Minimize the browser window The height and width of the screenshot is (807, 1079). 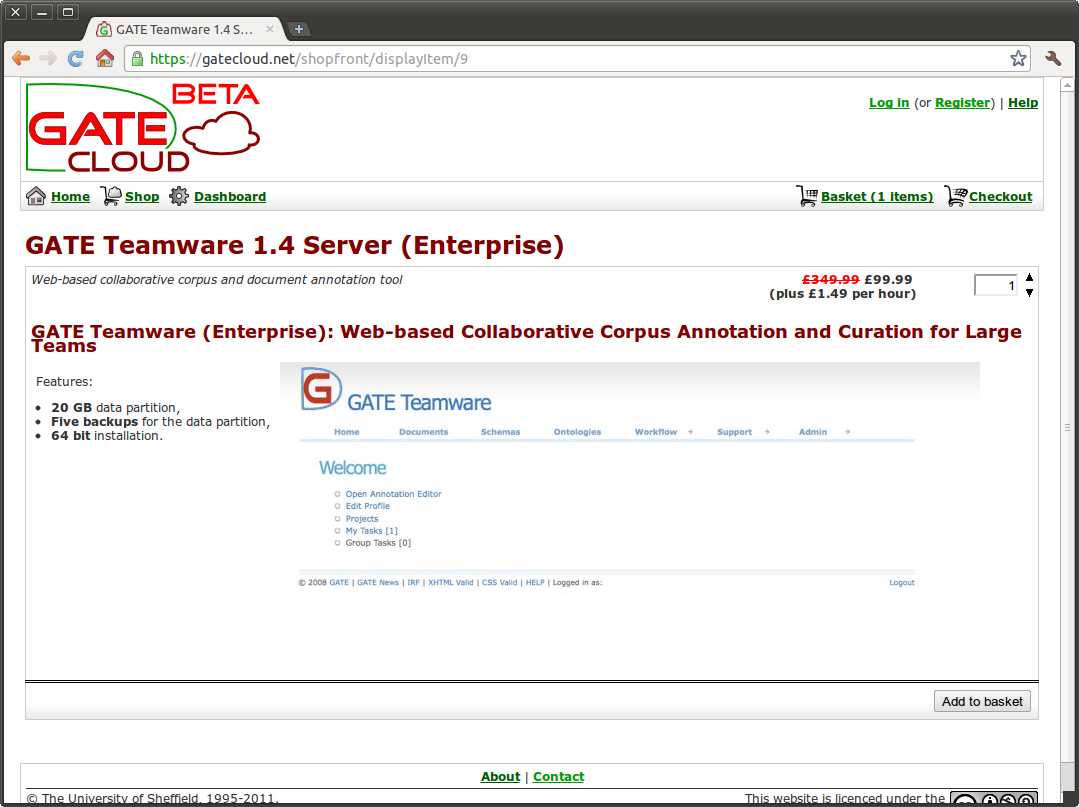tap(41, 12)
